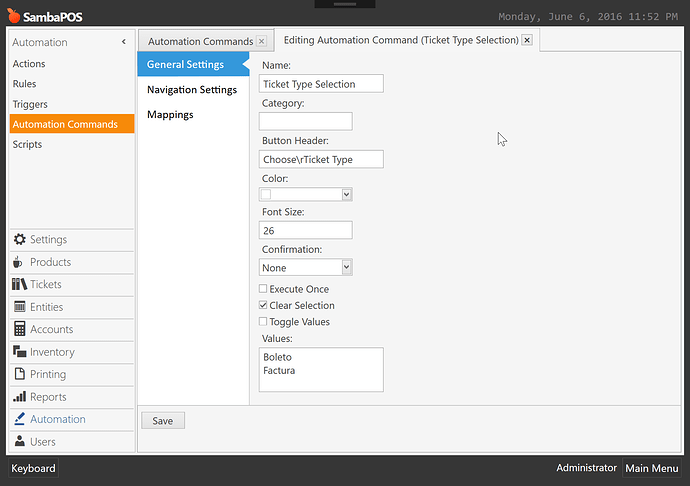This screenshot has width=690, height=486.
Task: Click the Button Header input field
Action: coord(321,159)
